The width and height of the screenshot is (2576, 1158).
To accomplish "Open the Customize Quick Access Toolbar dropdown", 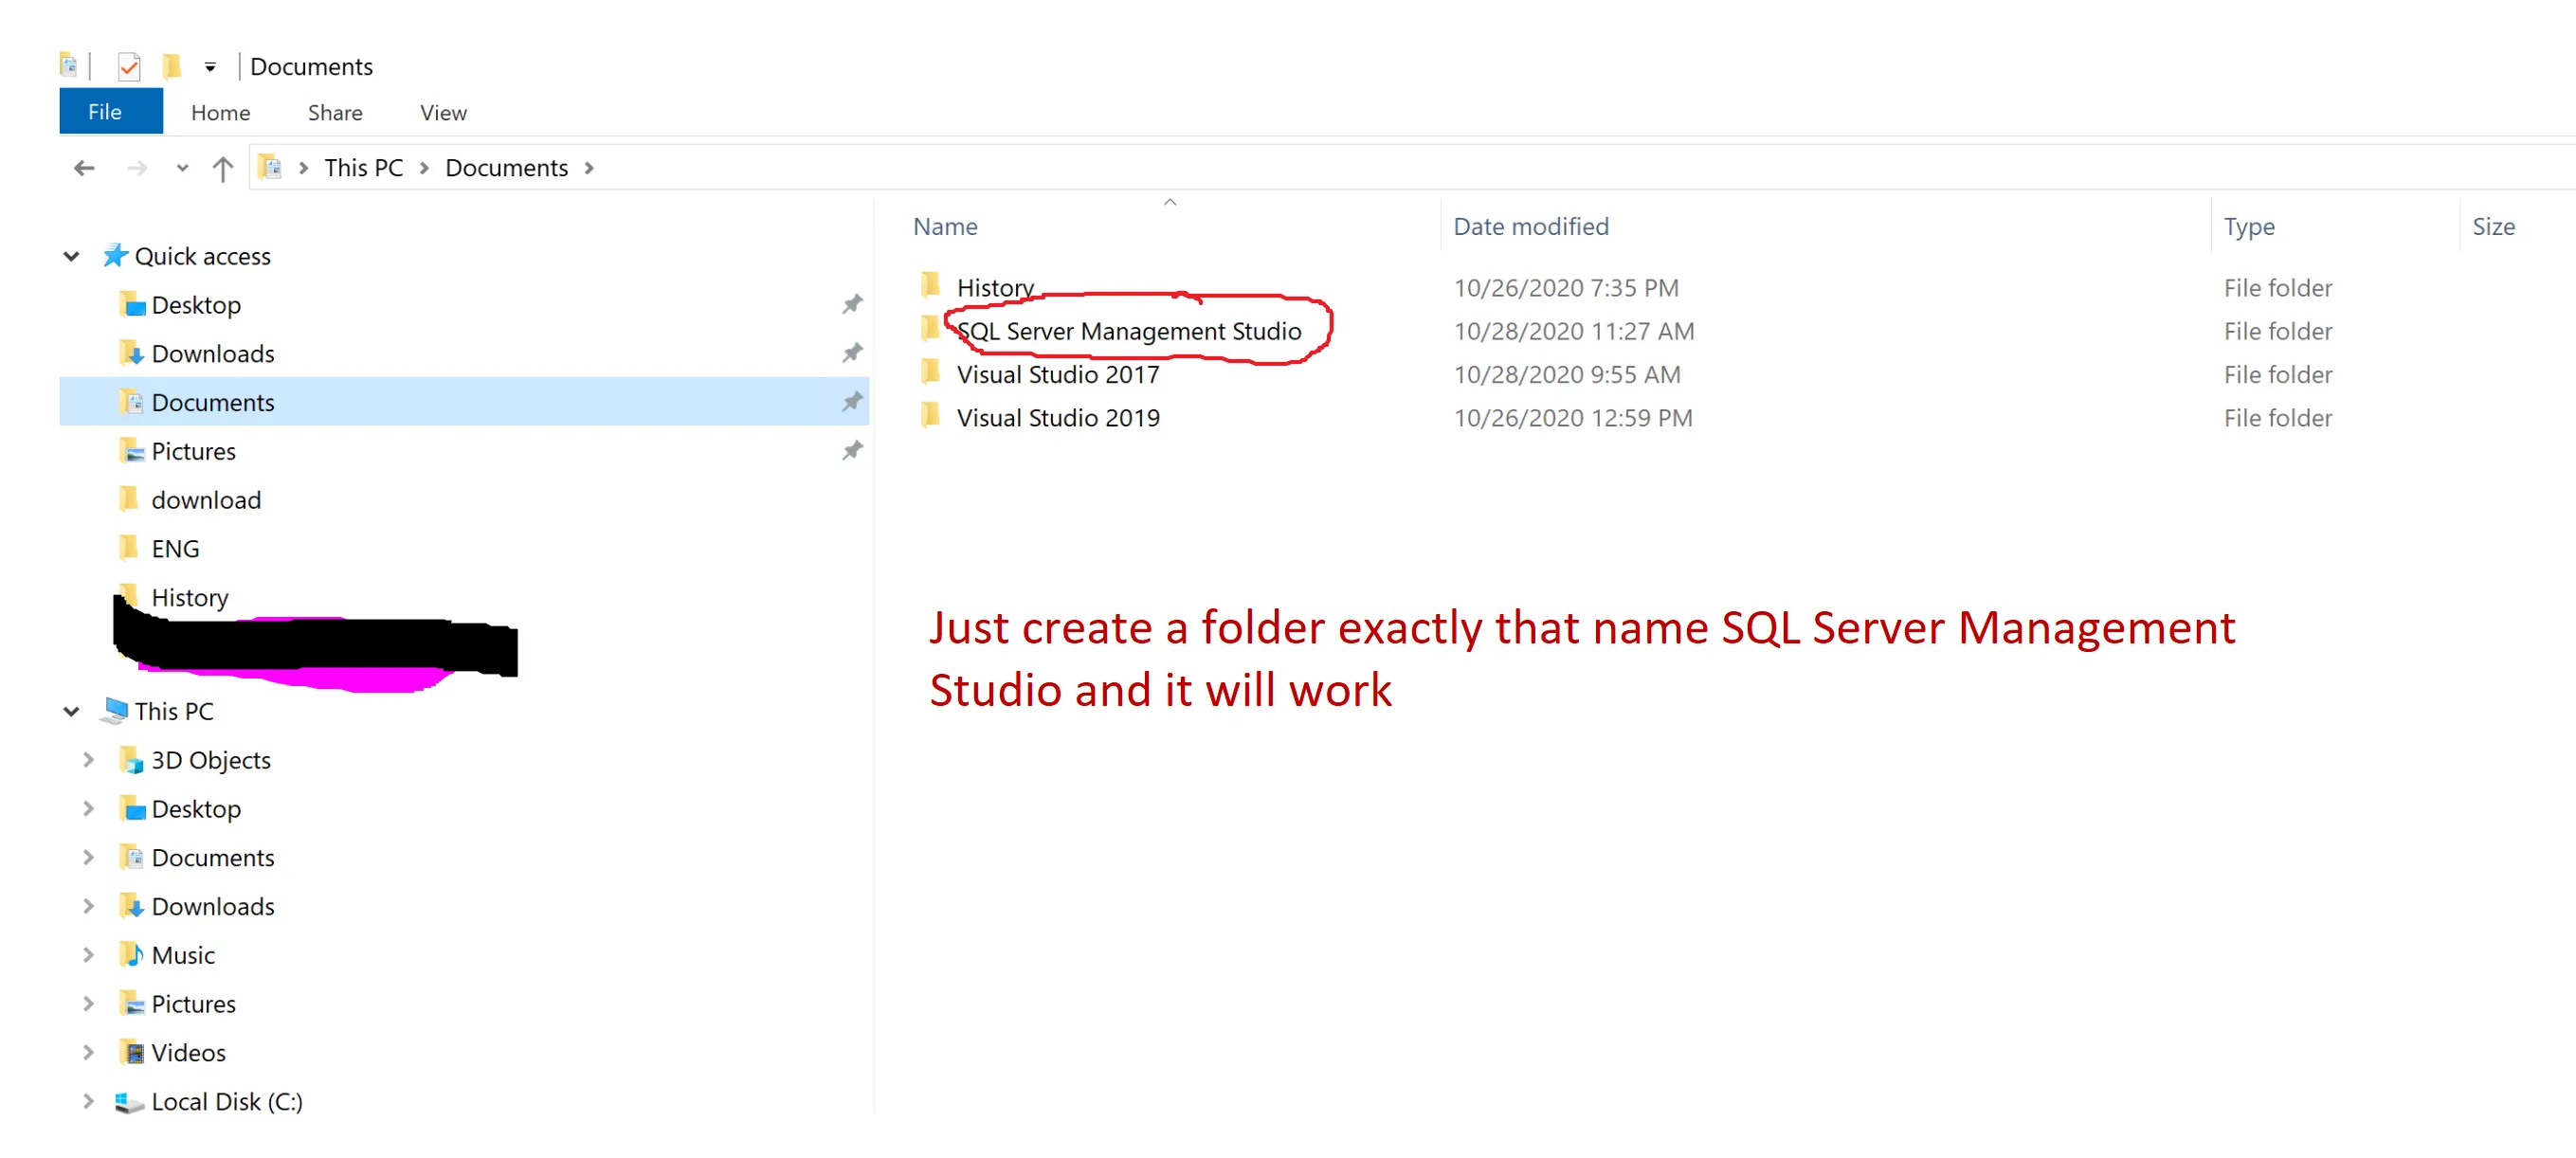I will (210, 67).
